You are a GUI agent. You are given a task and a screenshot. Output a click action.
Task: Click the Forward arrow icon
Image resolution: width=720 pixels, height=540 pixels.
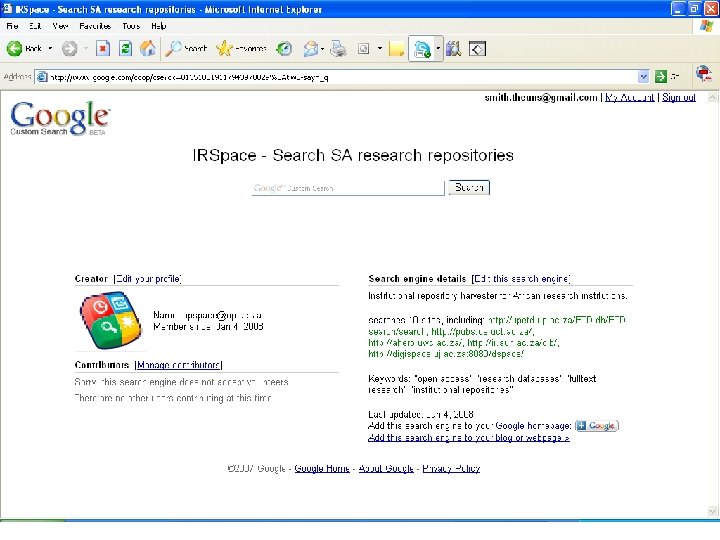coord(70,48)
